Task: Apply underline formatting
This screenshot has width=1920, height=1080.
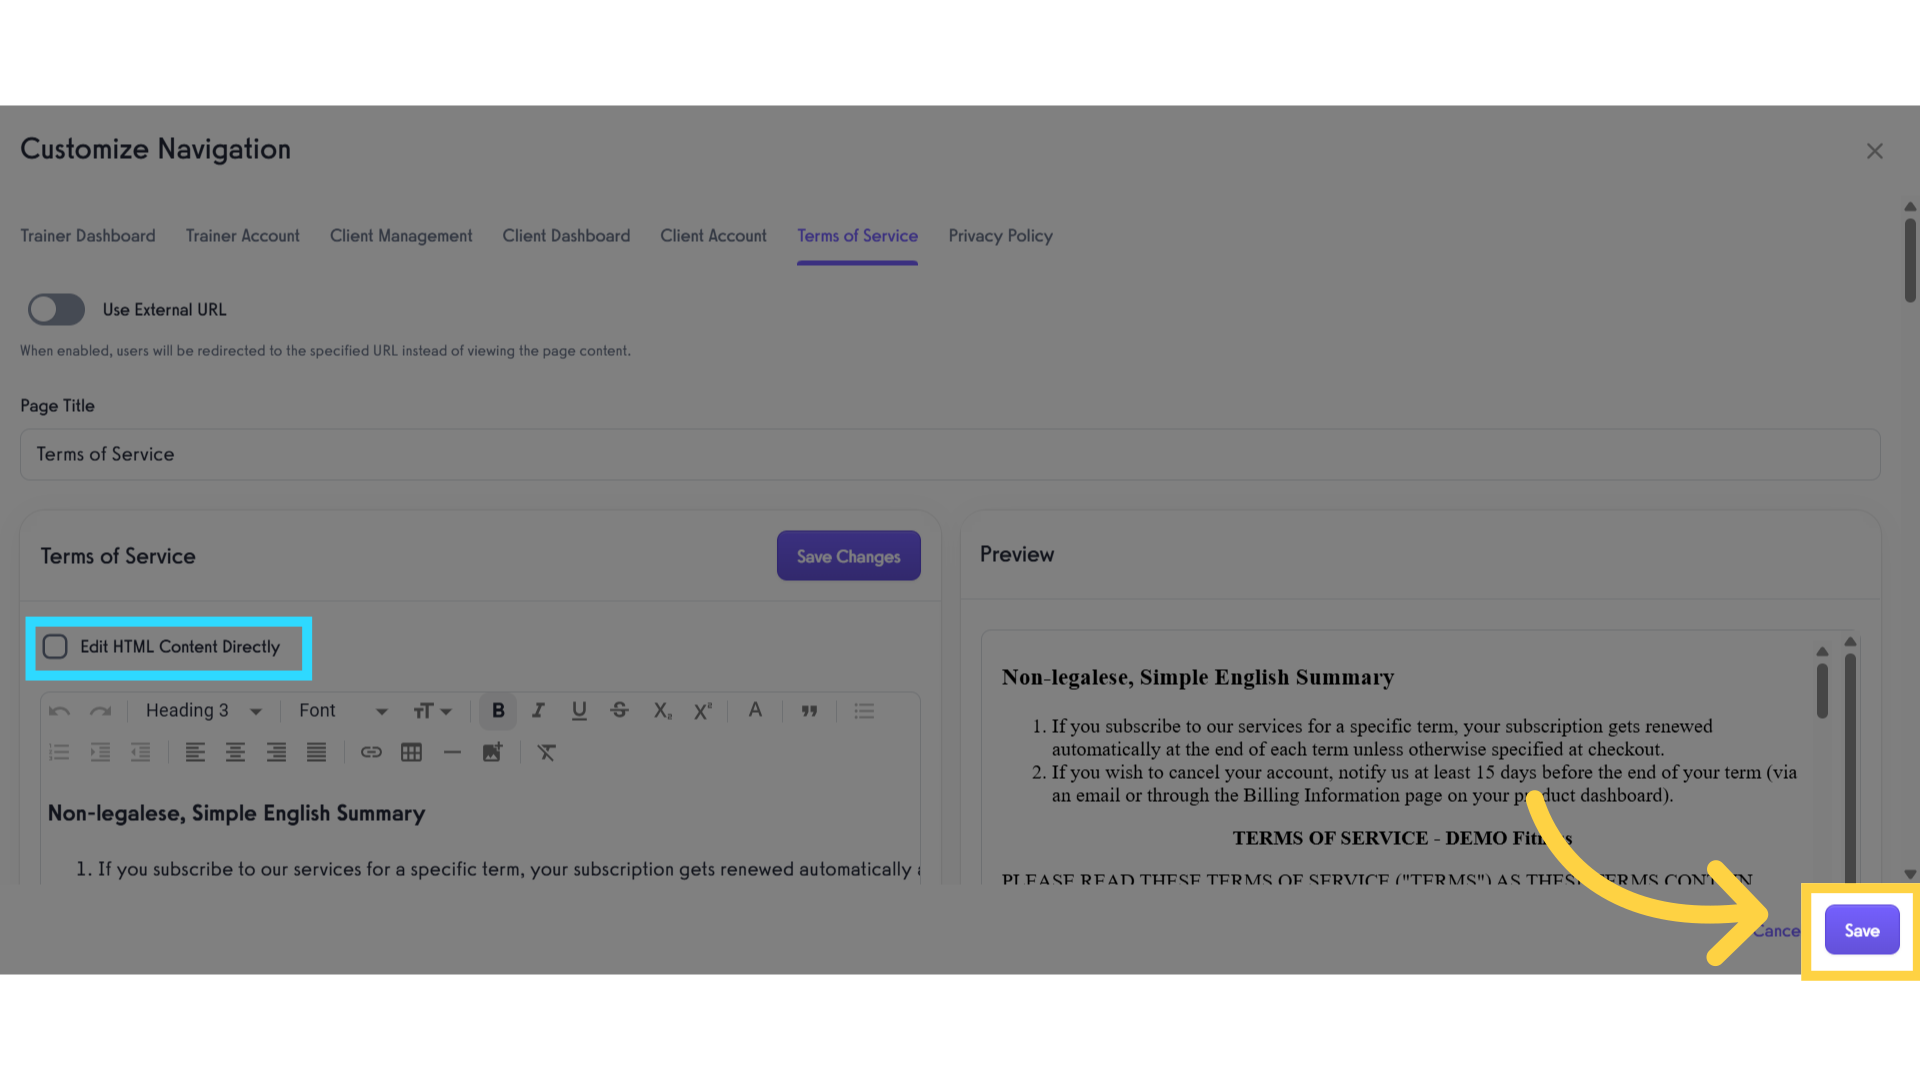Action: pos(579,711)
